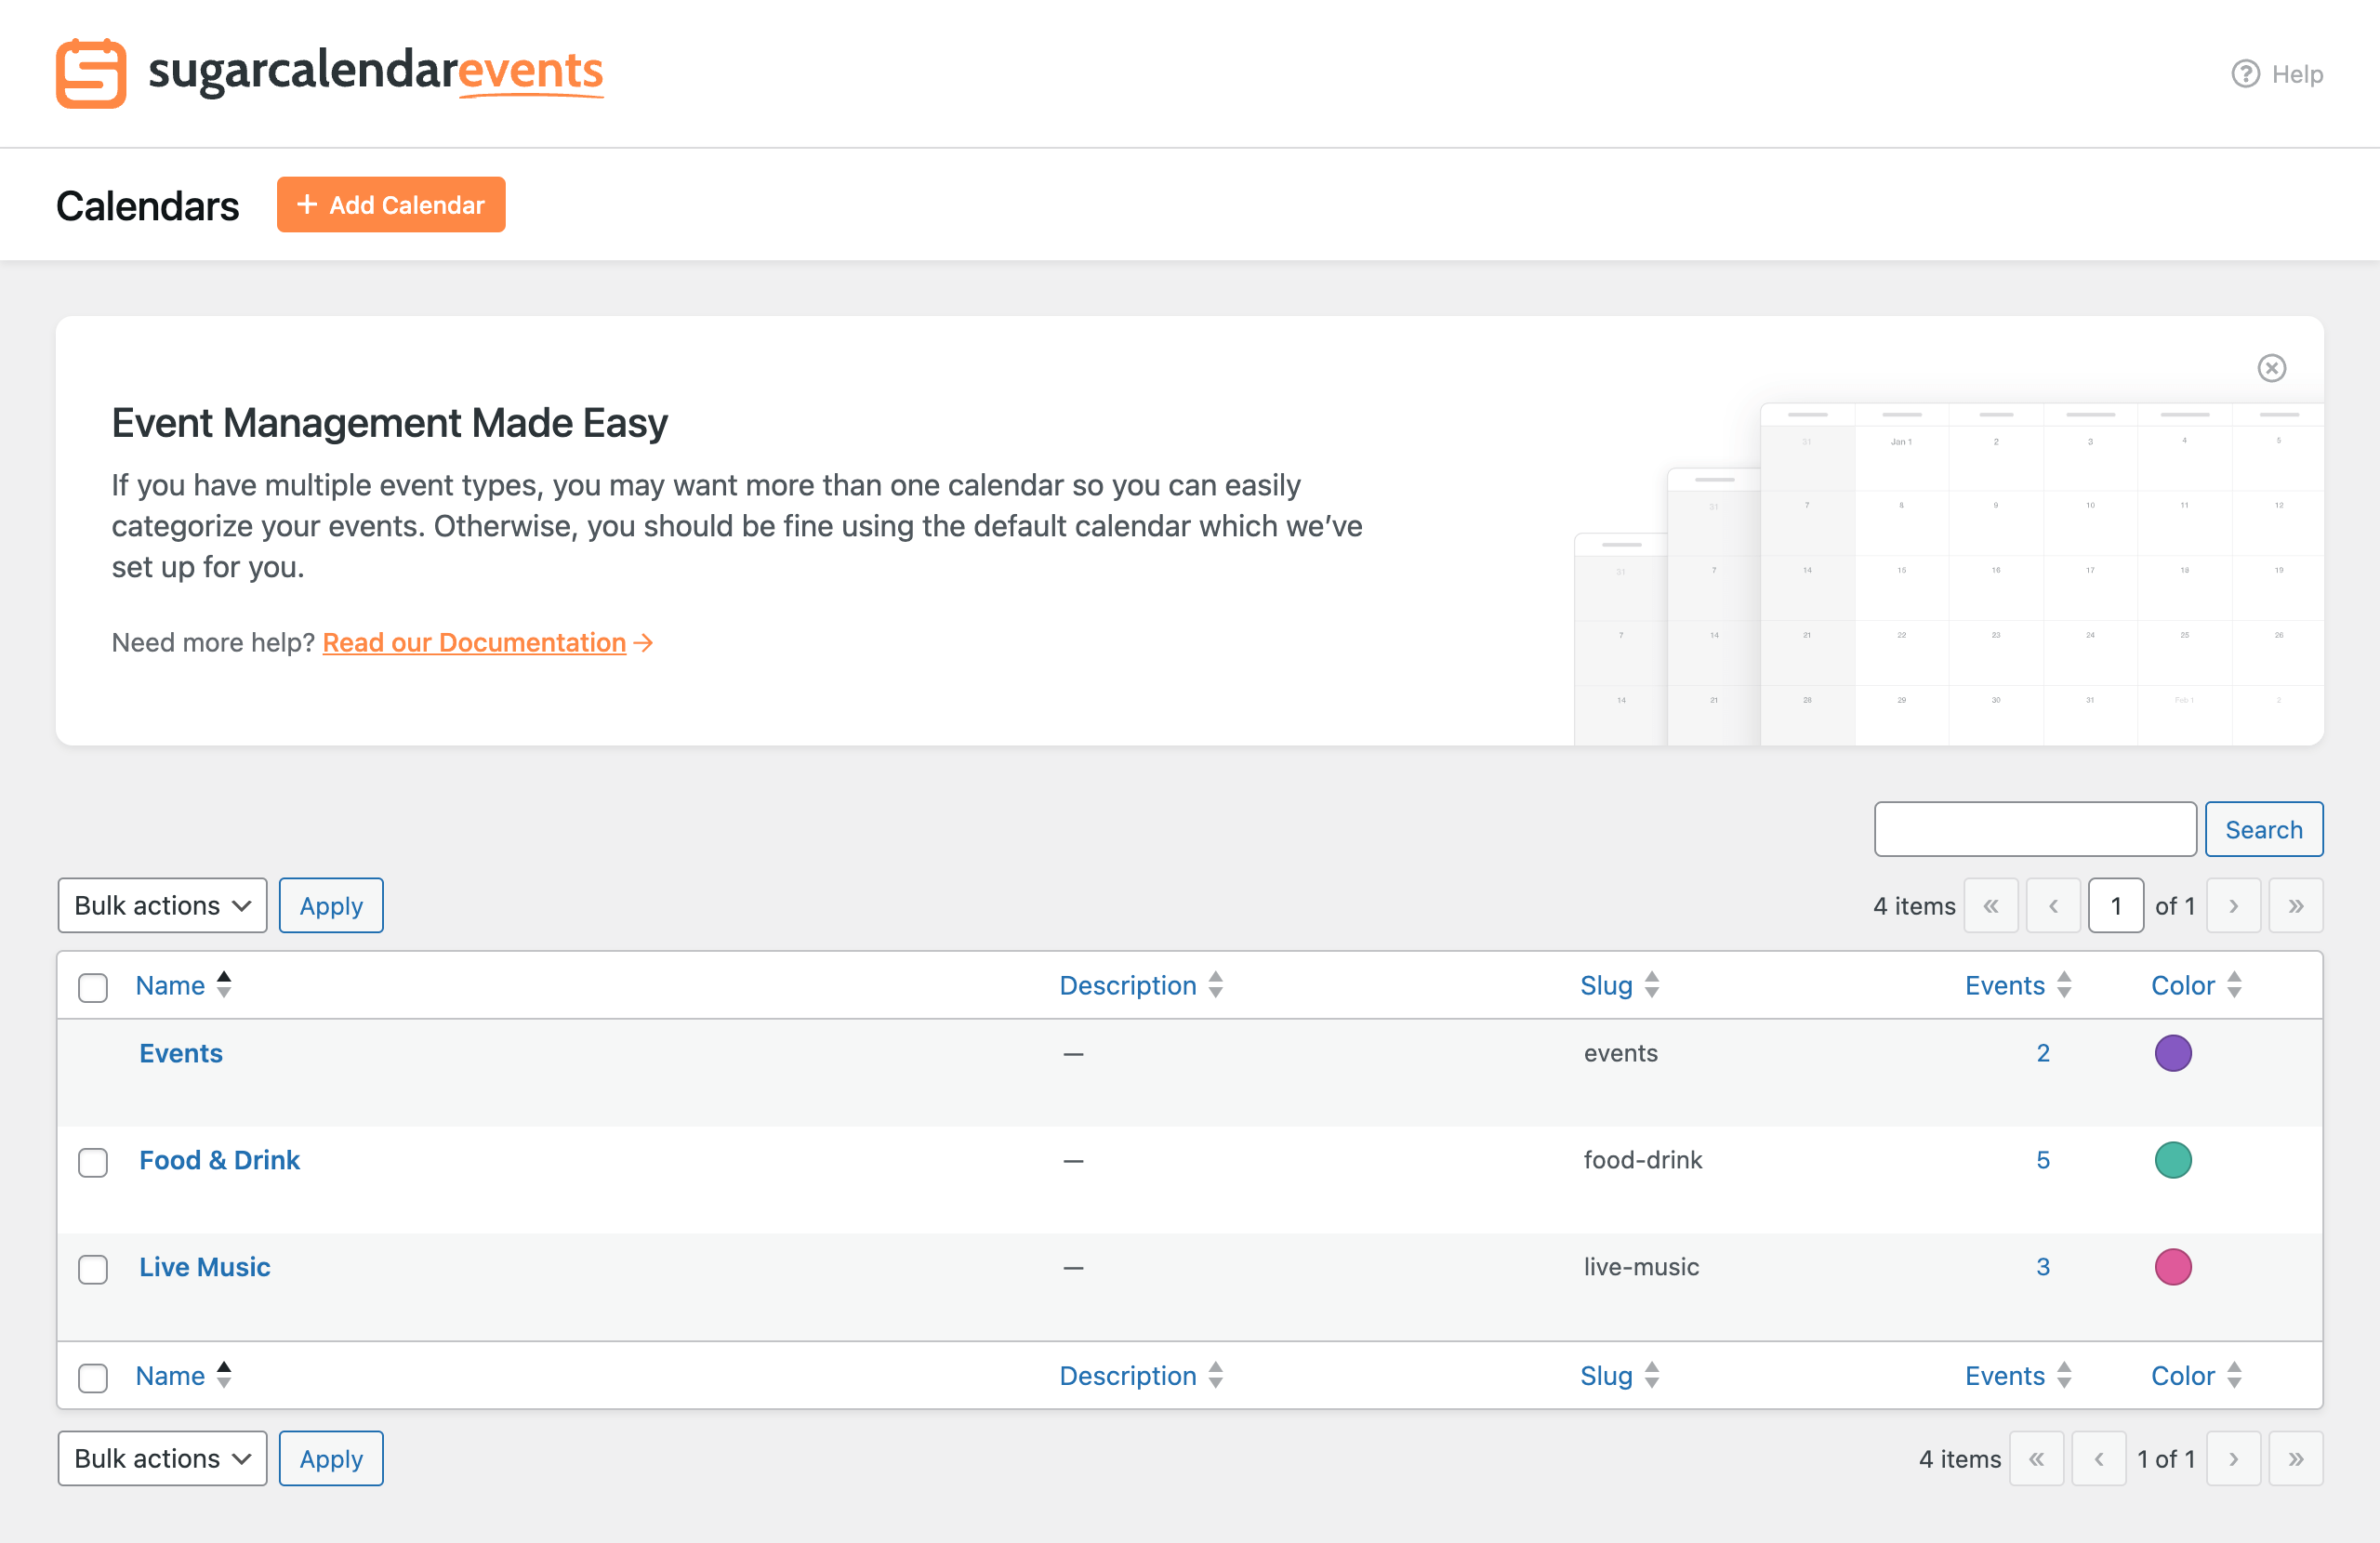Click Slug sort arrows in footer
This screenshot has width=2380, height=1543.
(x=1652, y=1375)
